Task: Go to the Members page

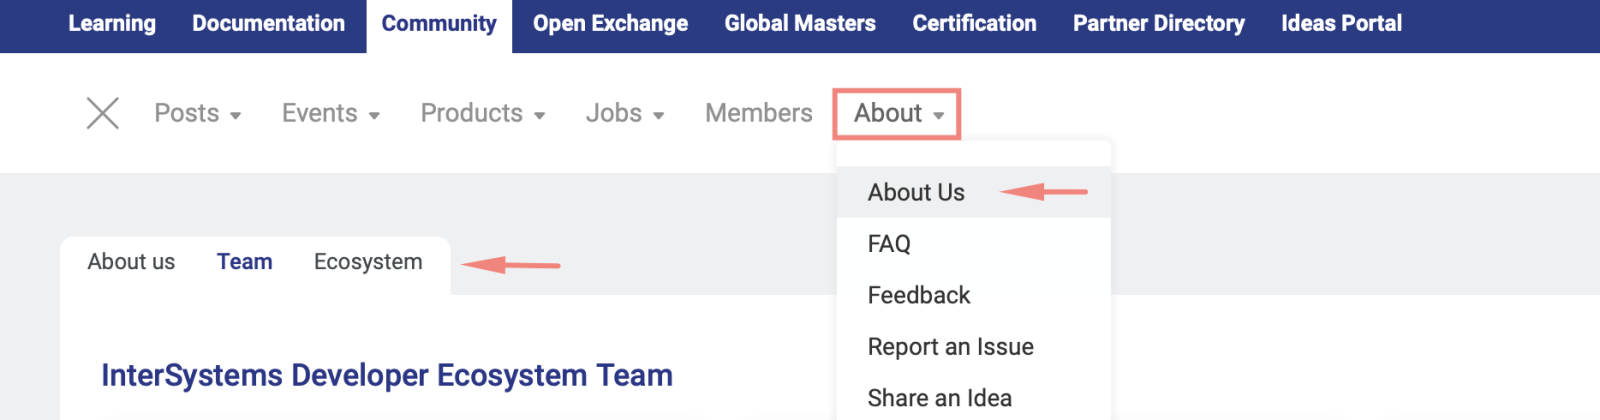Action: click(x=759, y=113)
